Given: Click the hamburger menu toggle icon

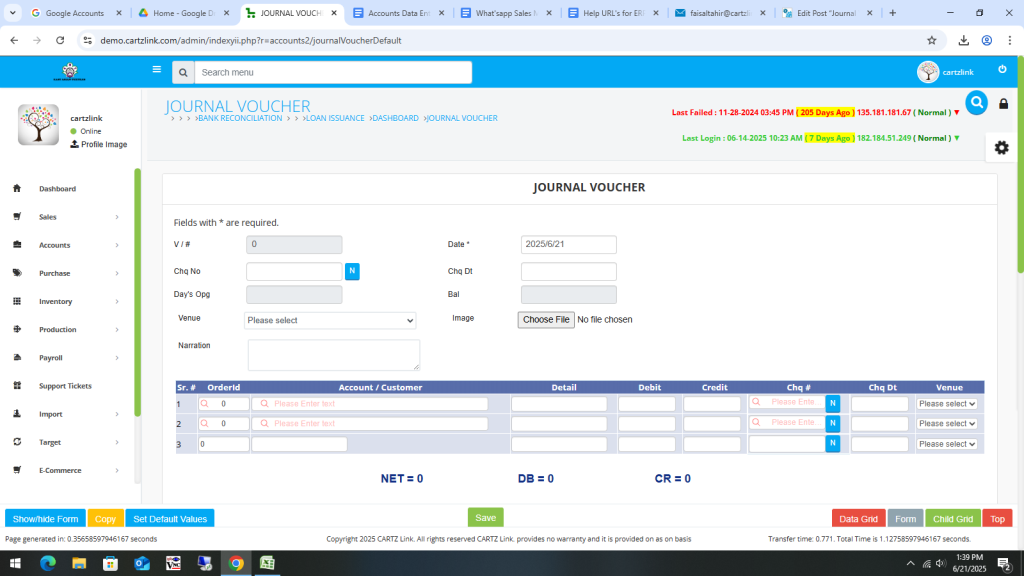Looking at the screenshot, I should [156, 70].
